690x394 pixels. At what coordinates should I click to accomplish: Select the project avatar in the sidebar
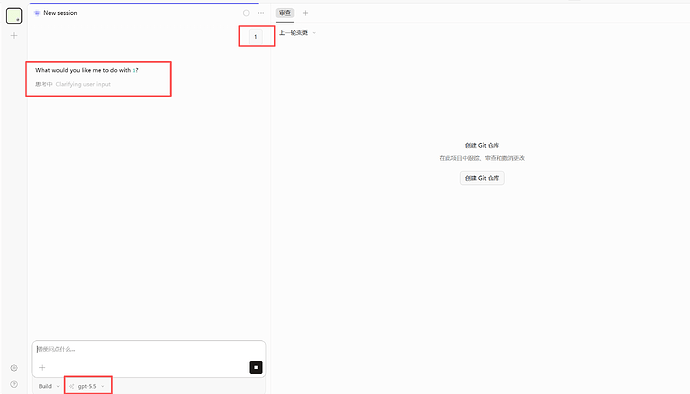pos(14,16)
